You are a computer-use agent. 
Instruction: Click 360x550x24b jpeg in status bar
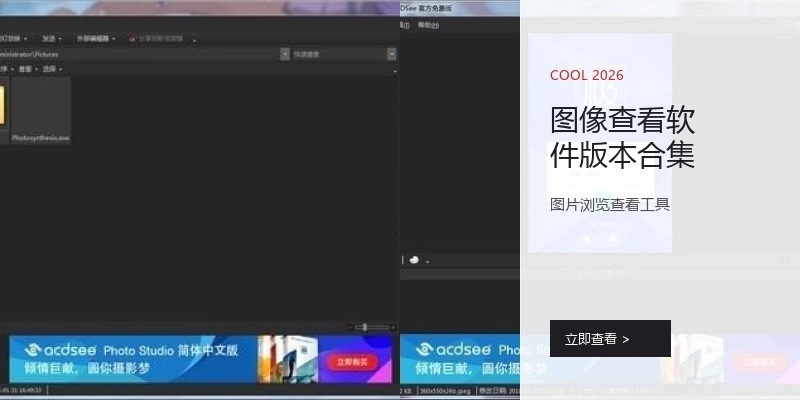pyautogui.click(x=446, y=391)
